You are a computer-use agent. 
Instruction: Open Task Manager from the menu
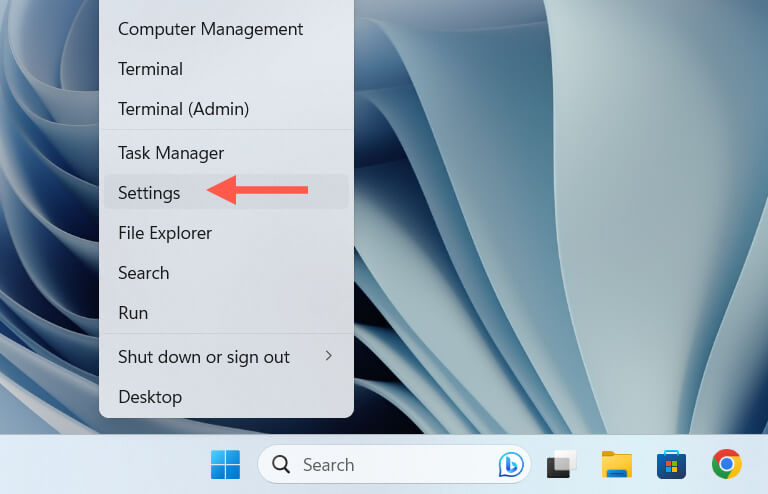226,153
